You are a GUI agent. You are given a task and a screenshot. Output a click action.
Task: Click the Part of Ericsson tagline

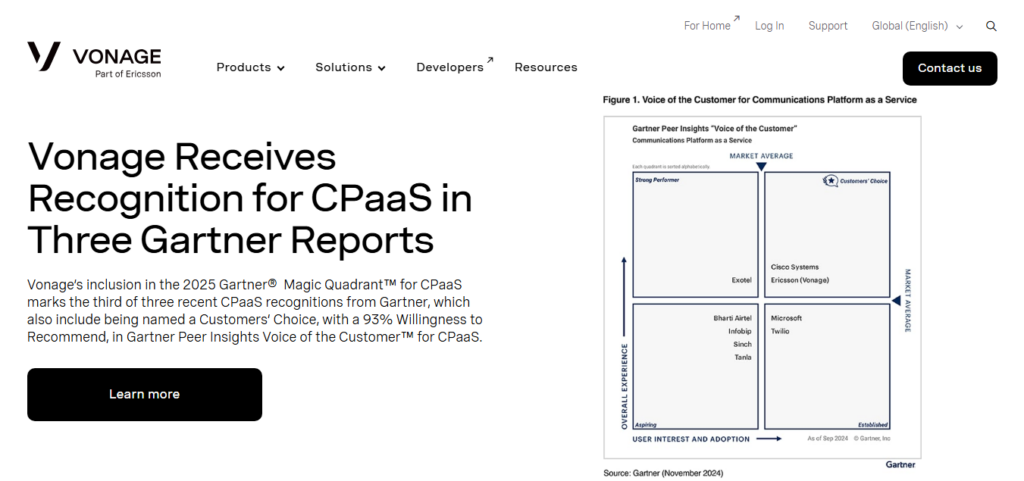point(128,74)
